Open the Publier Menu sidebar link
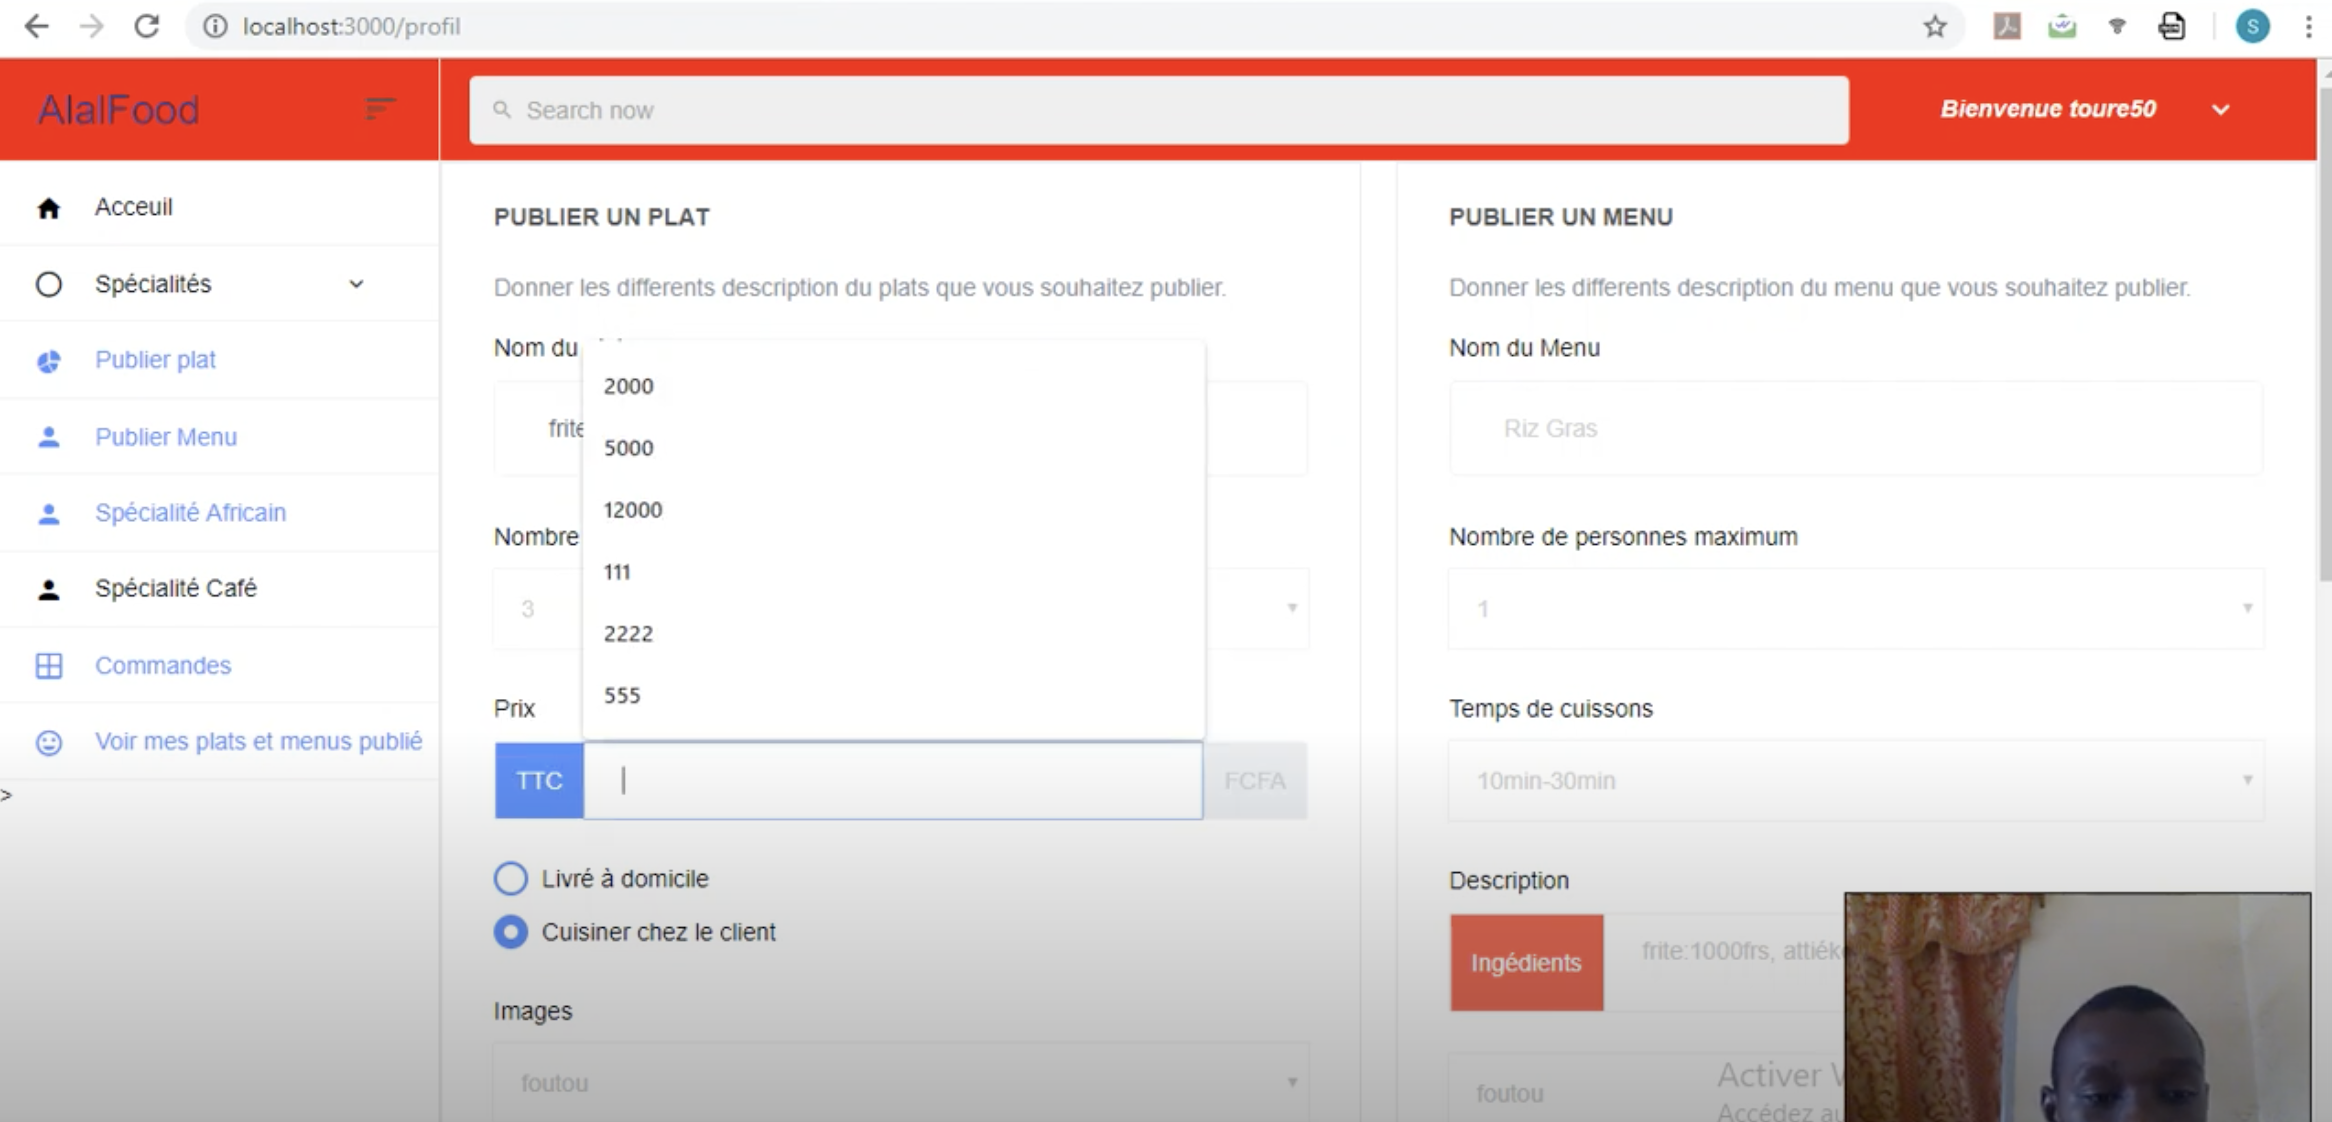 (x=166, y=437)
